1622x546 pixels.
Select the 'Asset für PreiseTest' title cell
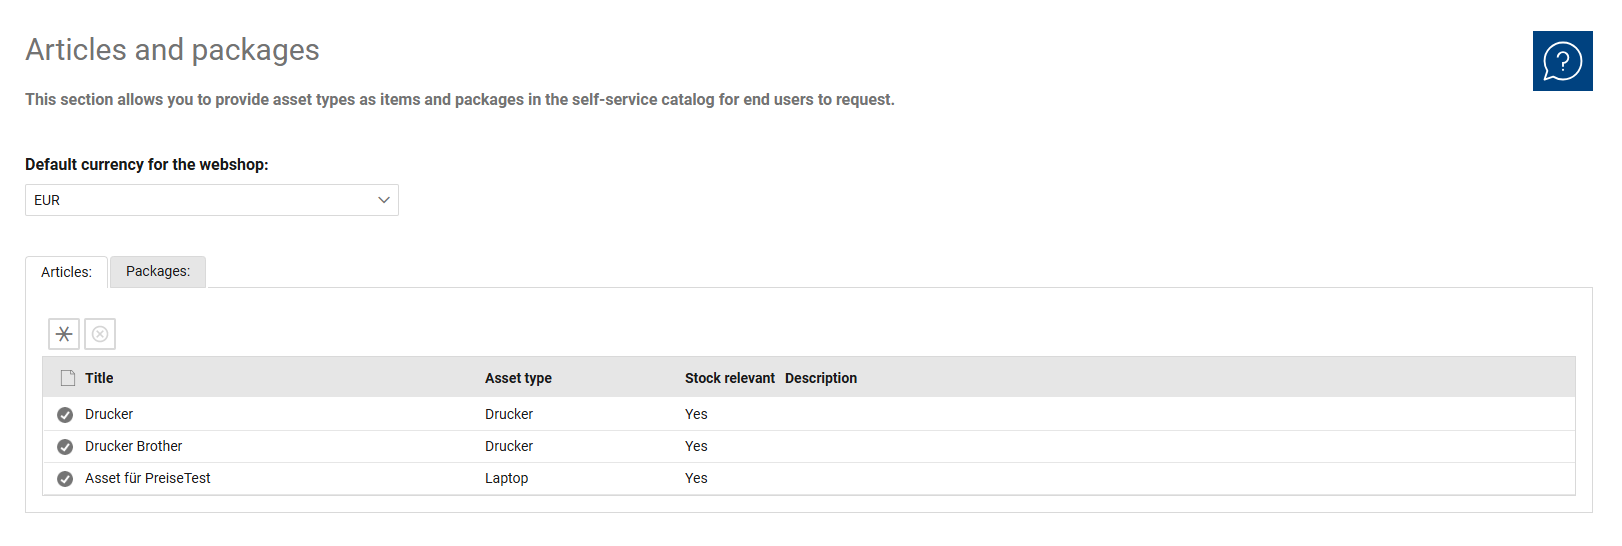(148, 478)
